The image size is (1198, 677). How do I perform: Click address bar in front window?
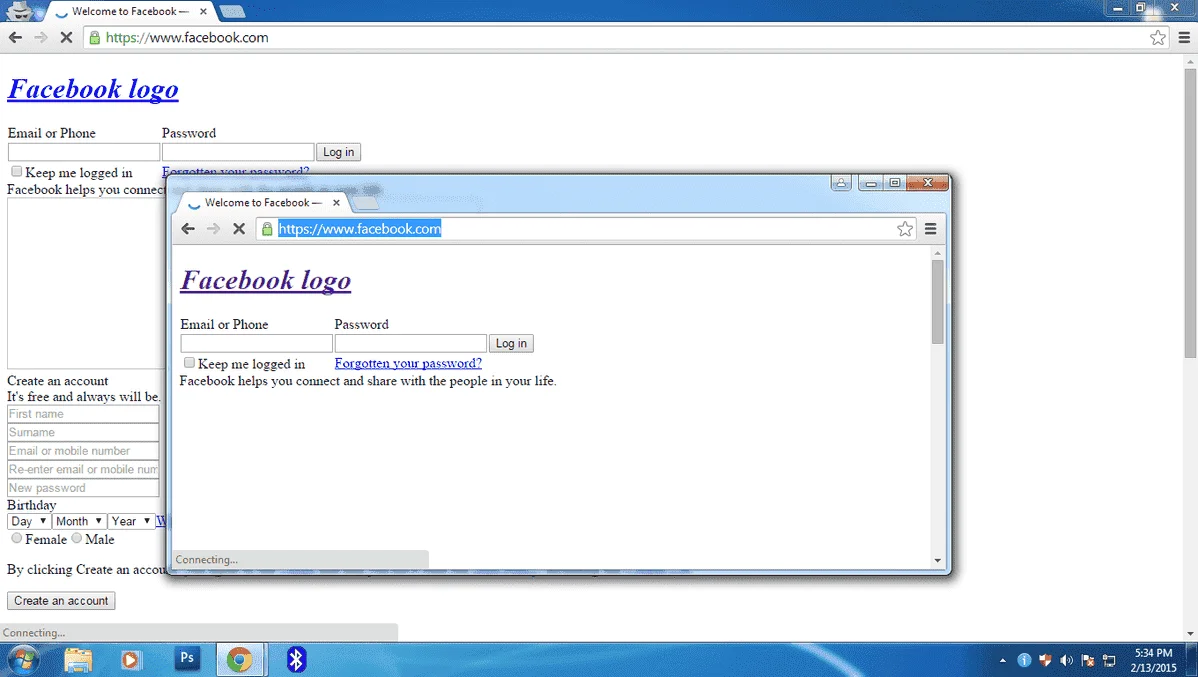pos(584,228)
